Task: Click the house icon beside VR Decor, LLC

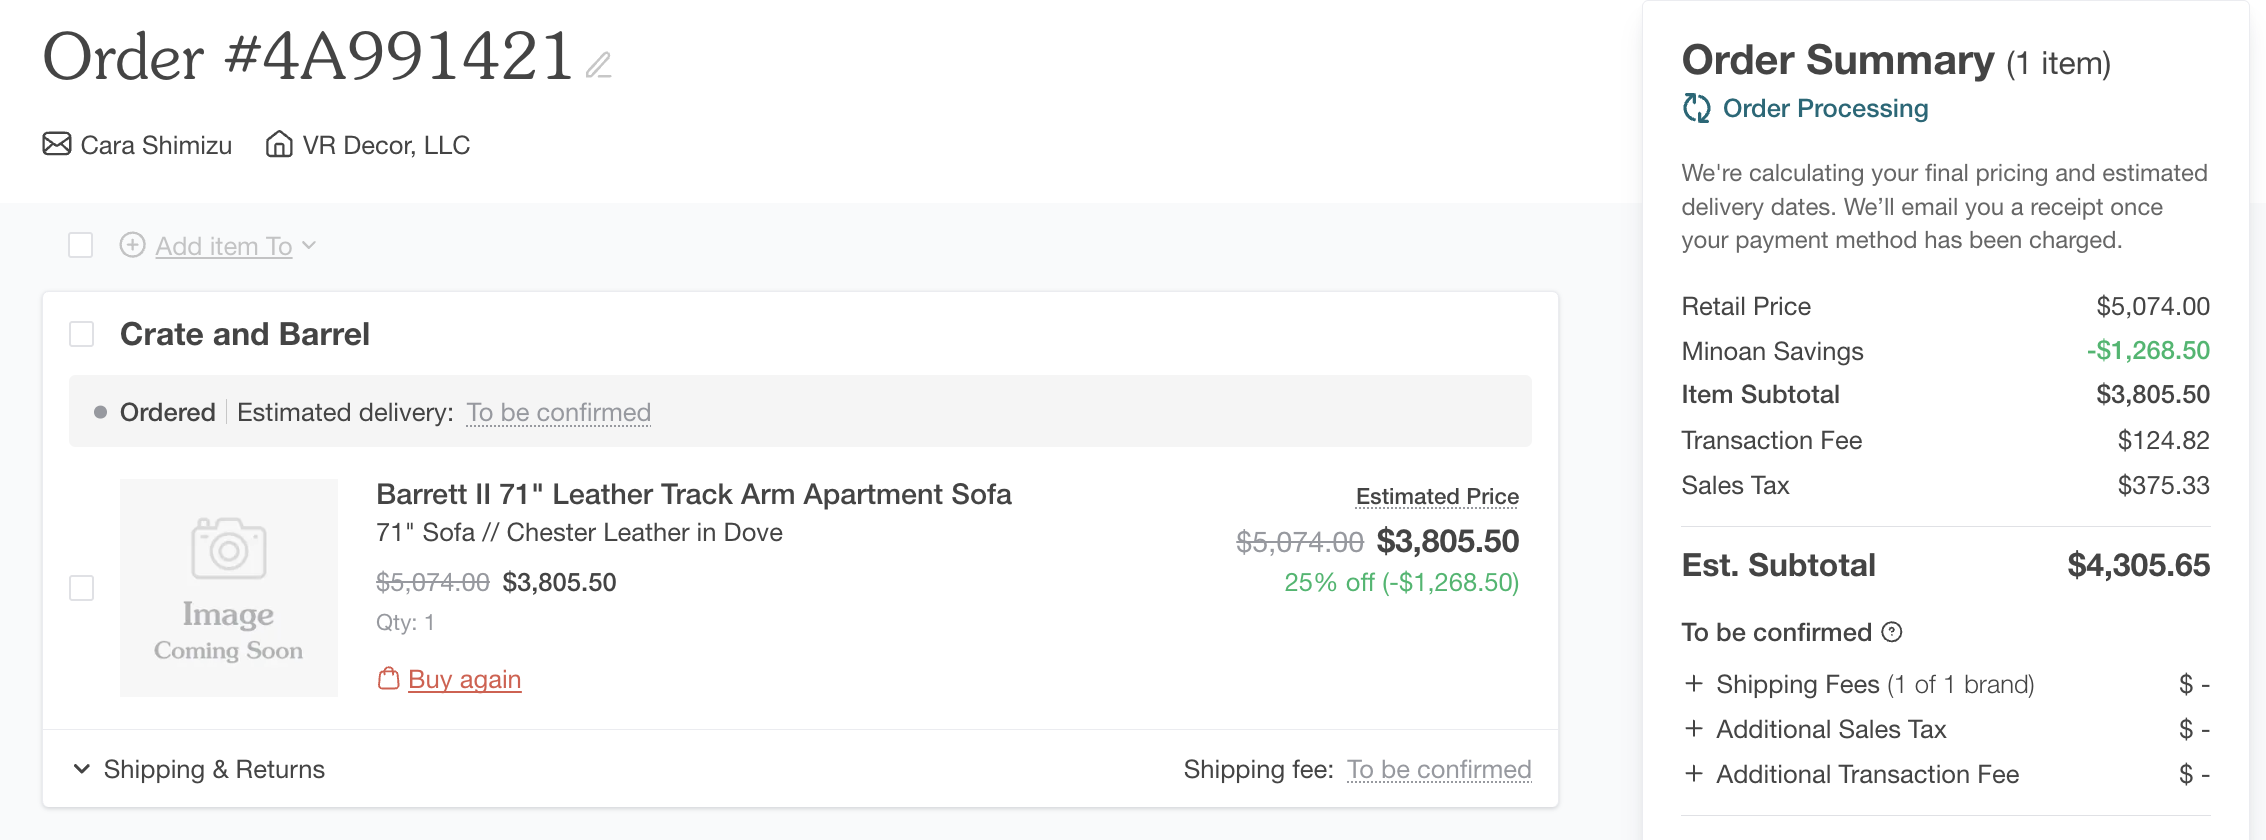Action: (x=279, y=144)
